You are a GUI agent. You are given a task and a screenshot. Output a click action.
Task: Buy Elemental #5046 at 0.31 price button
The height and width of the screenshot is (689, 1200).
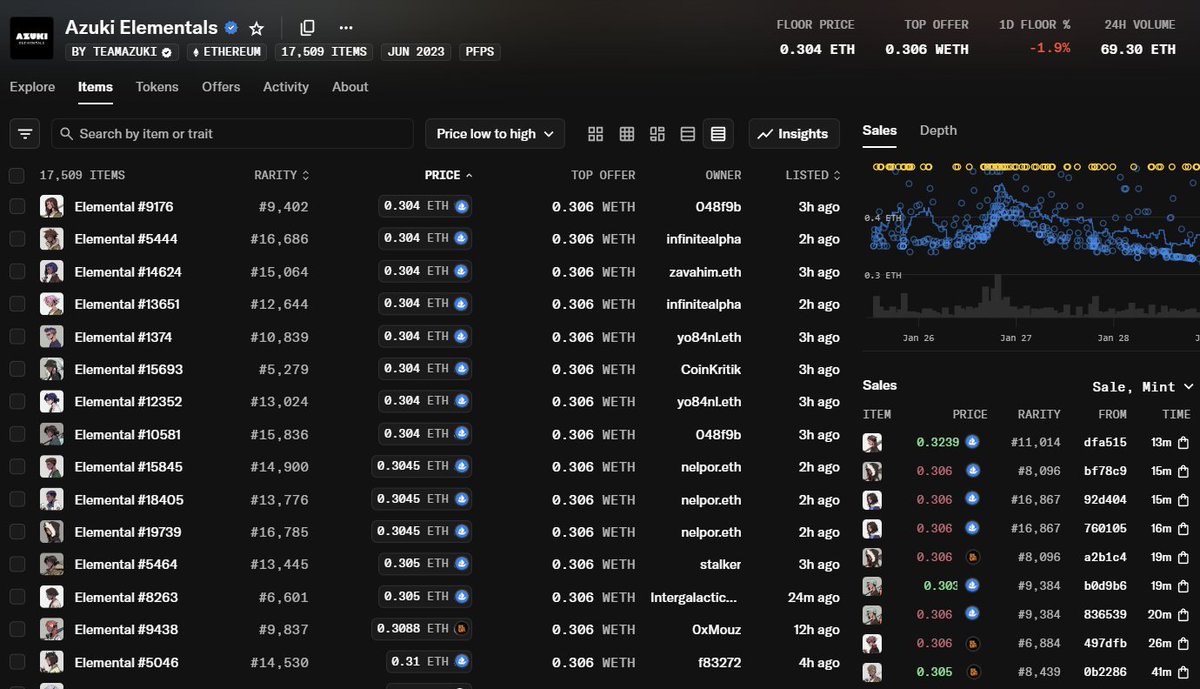(x=430, y=662)
